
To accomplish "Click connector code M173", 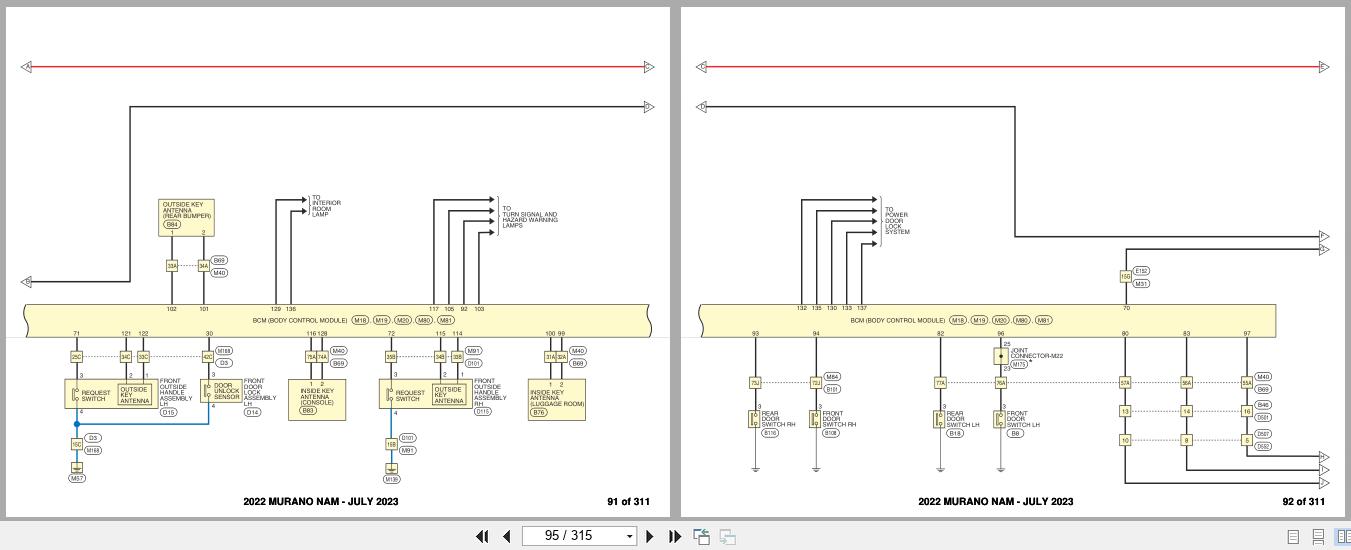I will [1019, 365].
